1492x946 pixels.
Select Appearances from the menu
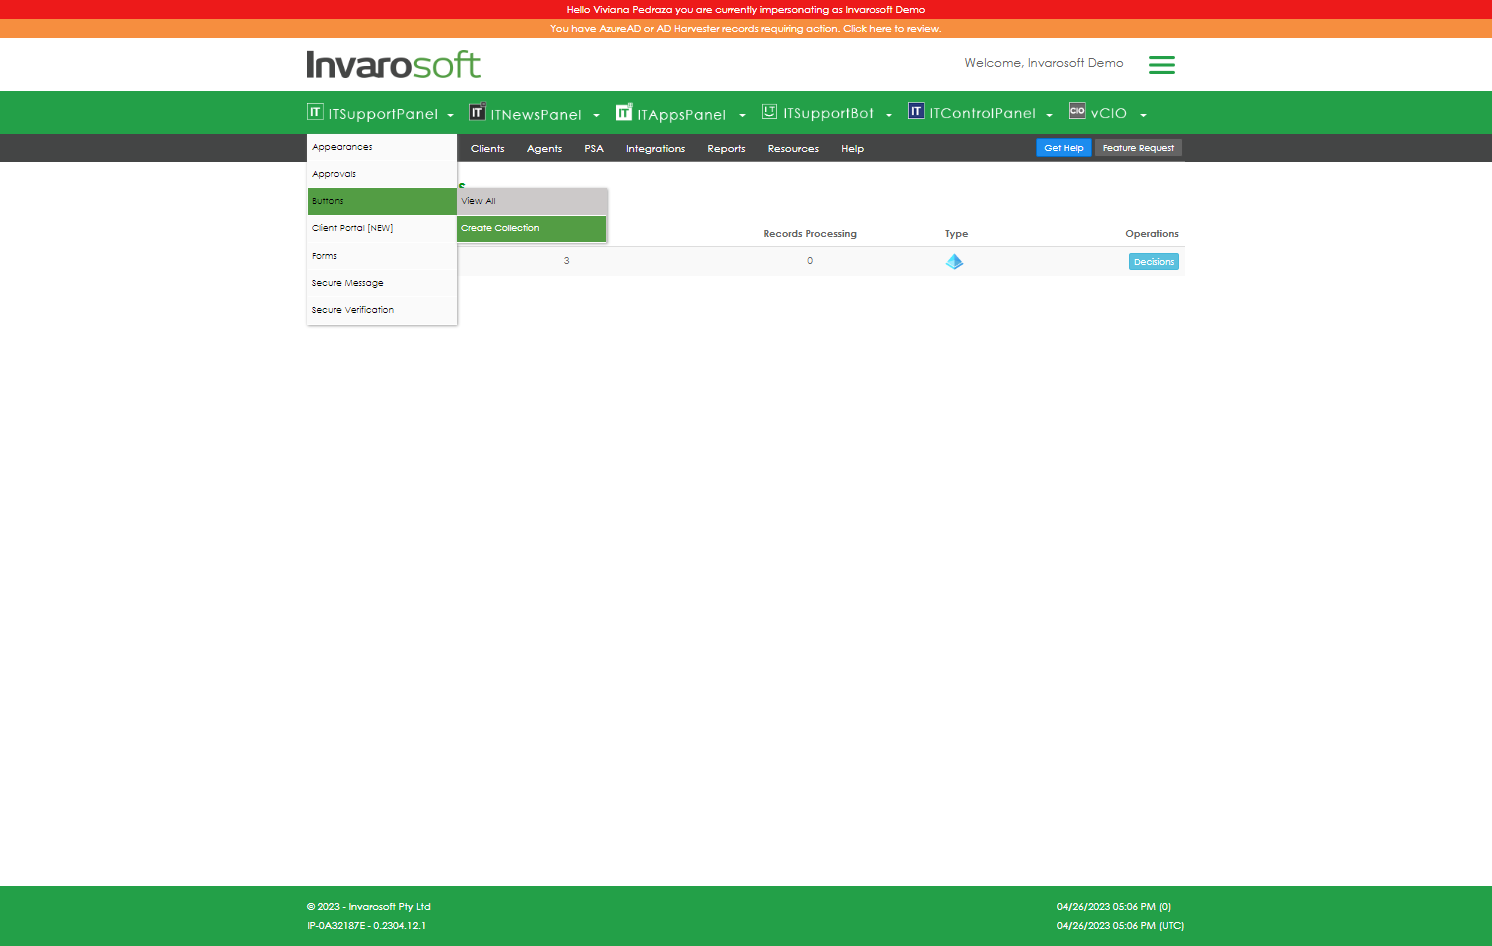click(382, 147)
